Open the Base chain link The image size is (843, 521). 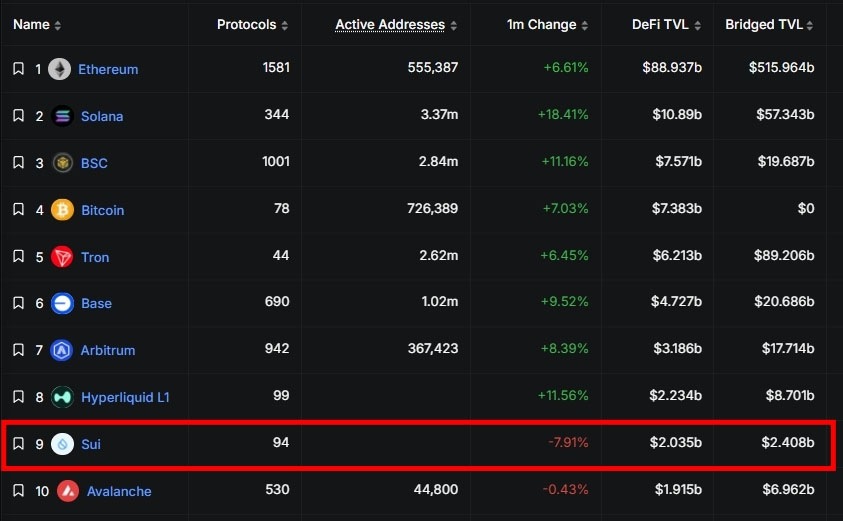(x=96, y=303)
